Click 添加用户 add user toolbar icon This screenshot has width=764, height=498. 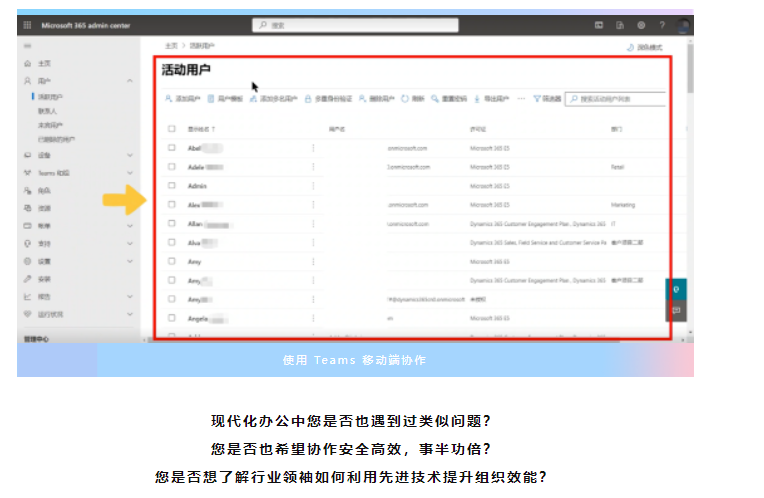168,98
